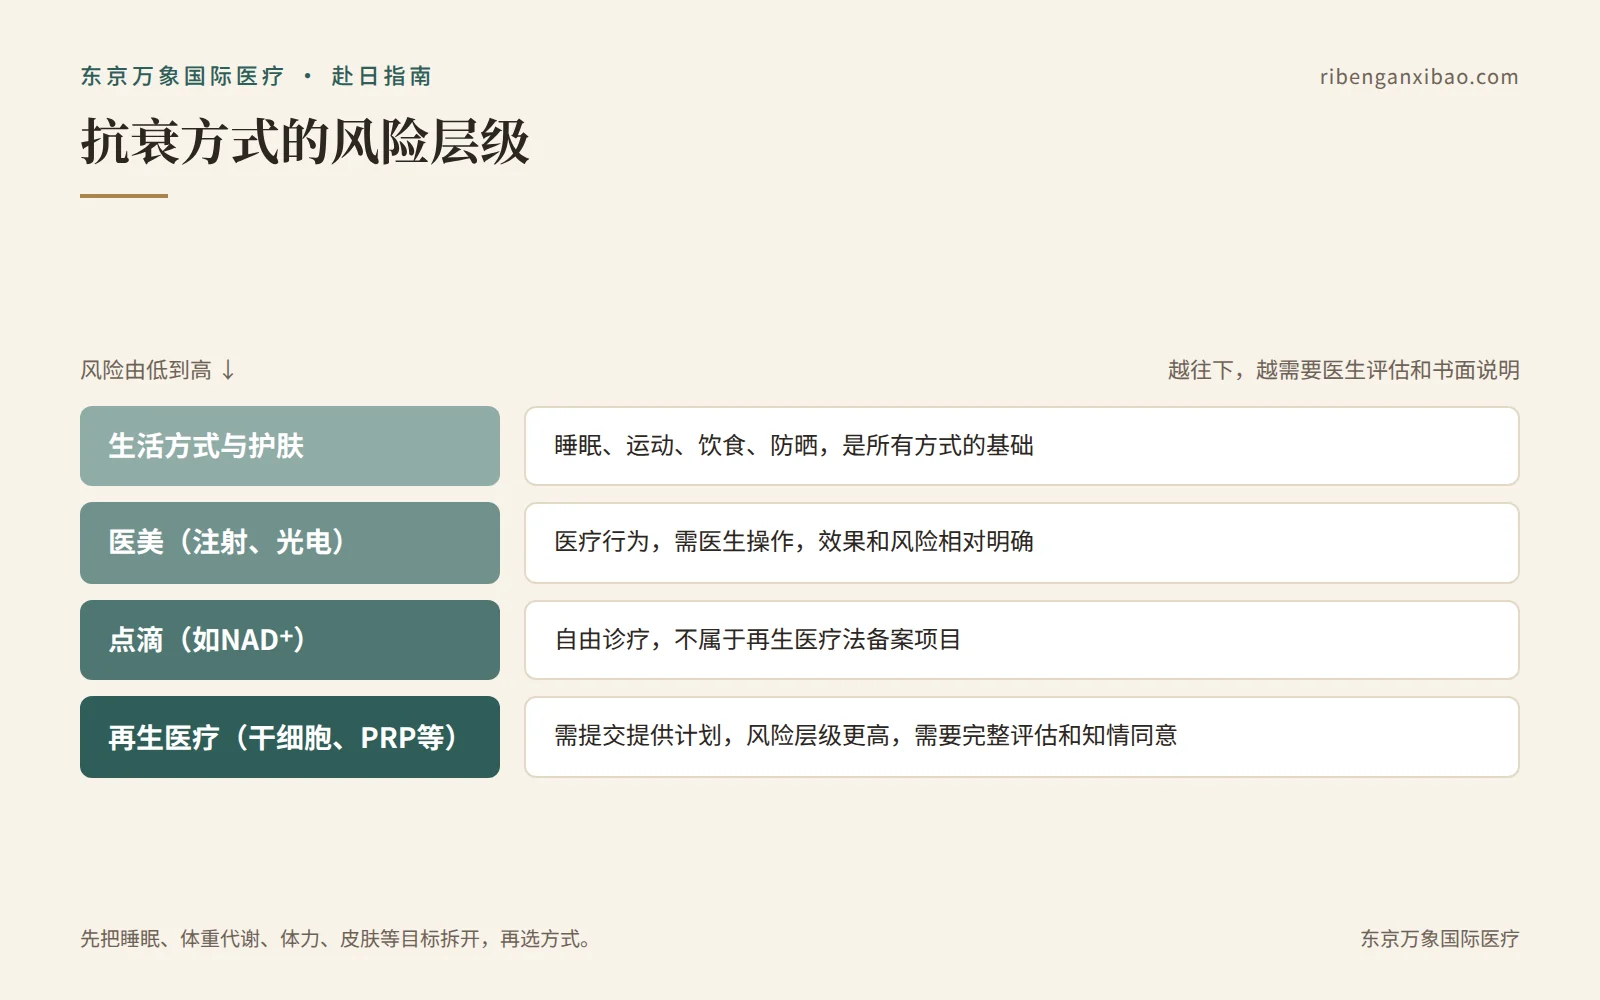The height and width of the screenshot is (1000, 1600).
Task: Click the header text 东京万象国际医疗 · 赴日指南
Action: click(256, 76)
